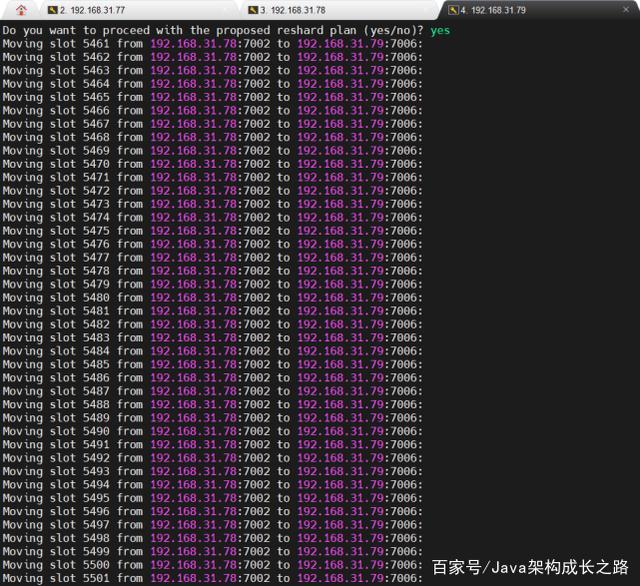Click the word 'slot' on the slot 5487 line

(63, 391)
